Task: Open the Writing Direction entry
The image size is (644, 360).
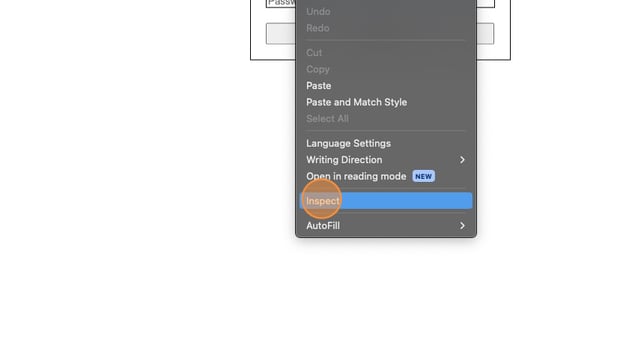Action: pos(386,160)
